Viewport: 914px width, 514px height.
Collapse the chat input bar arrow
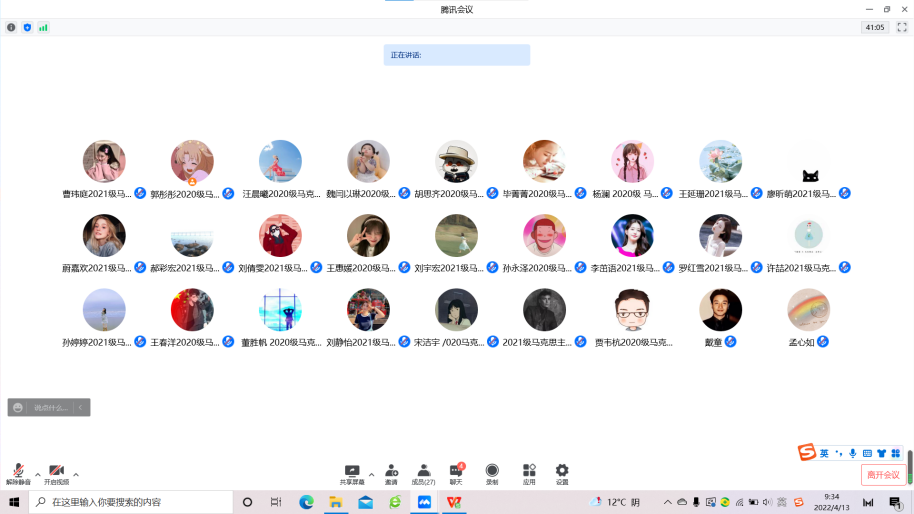[x=82, y=407]
